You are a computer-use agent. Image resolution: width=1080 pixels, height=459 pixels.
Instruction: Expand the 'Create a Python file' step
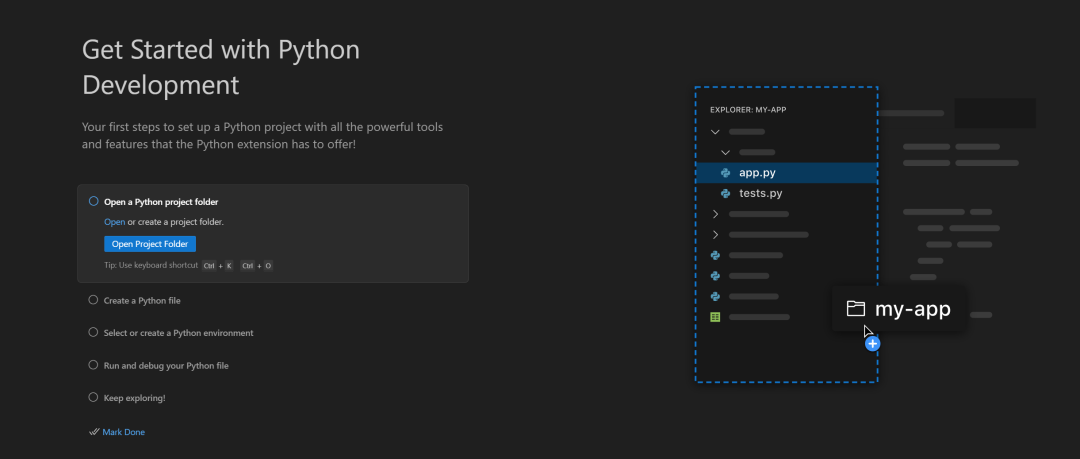coord(142,300)
